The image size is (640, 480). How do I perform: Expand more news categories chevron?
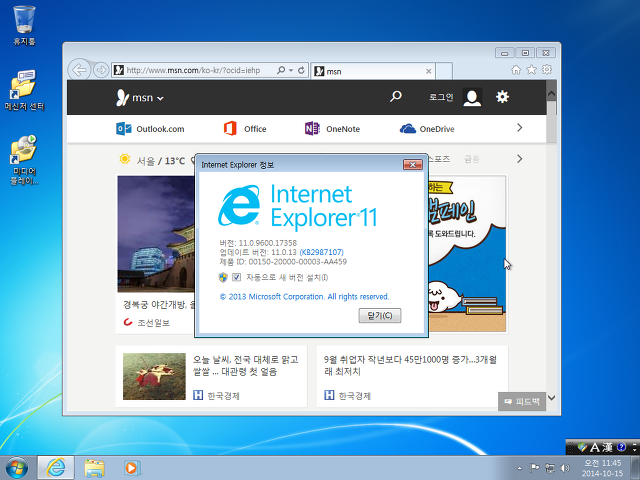tap(520, 159)
